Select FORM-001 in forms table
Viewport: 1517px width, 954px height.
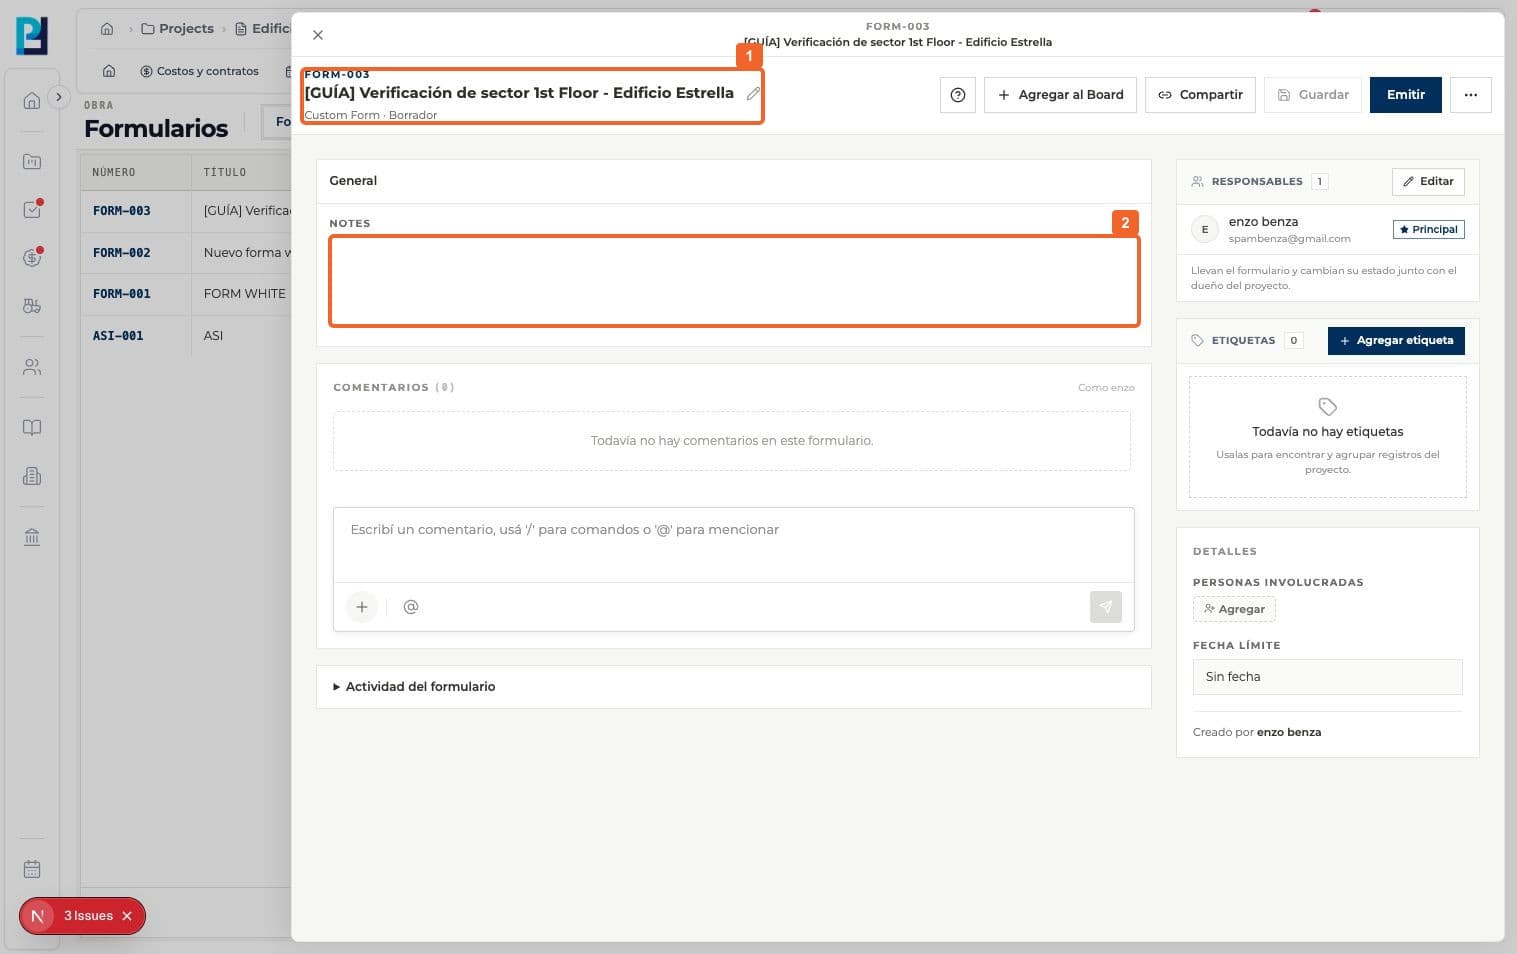pos(122,294)
